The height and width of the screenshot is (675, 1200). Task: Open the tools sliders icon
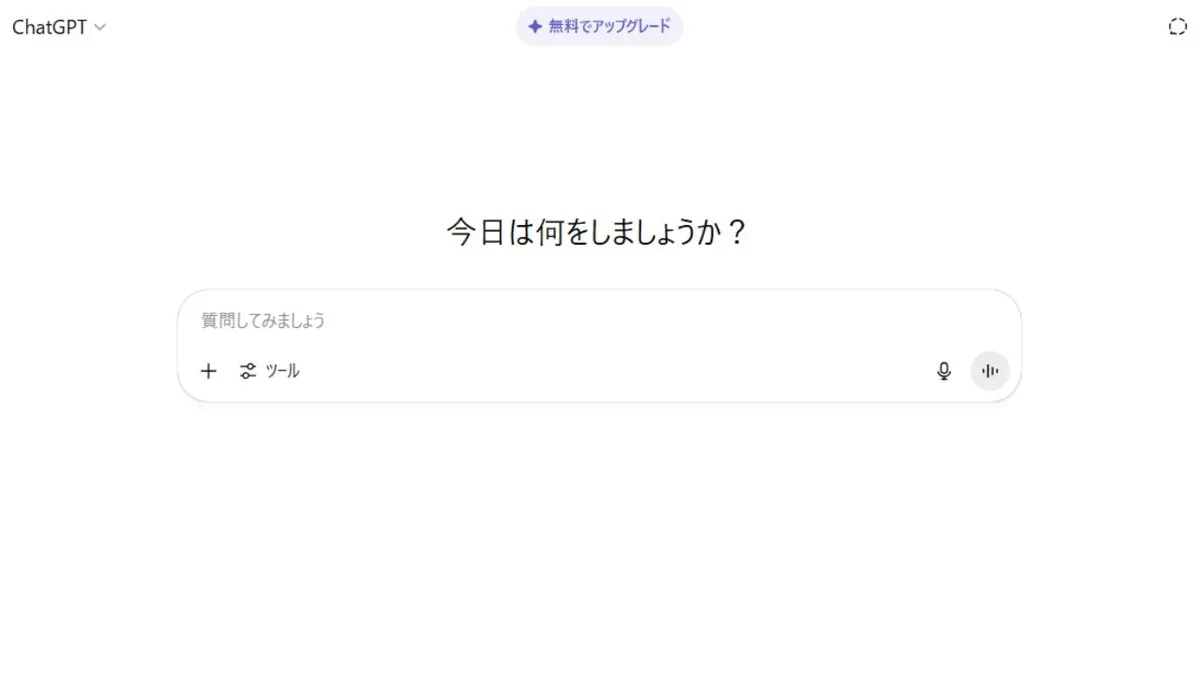click(248, 371)
